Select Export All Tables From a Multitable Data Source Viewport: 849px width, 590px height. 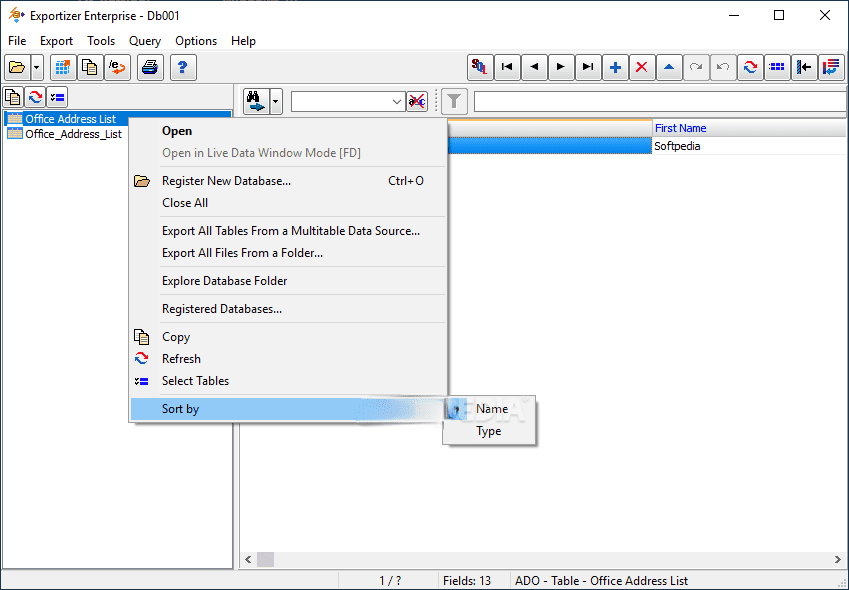coord(288,231)
